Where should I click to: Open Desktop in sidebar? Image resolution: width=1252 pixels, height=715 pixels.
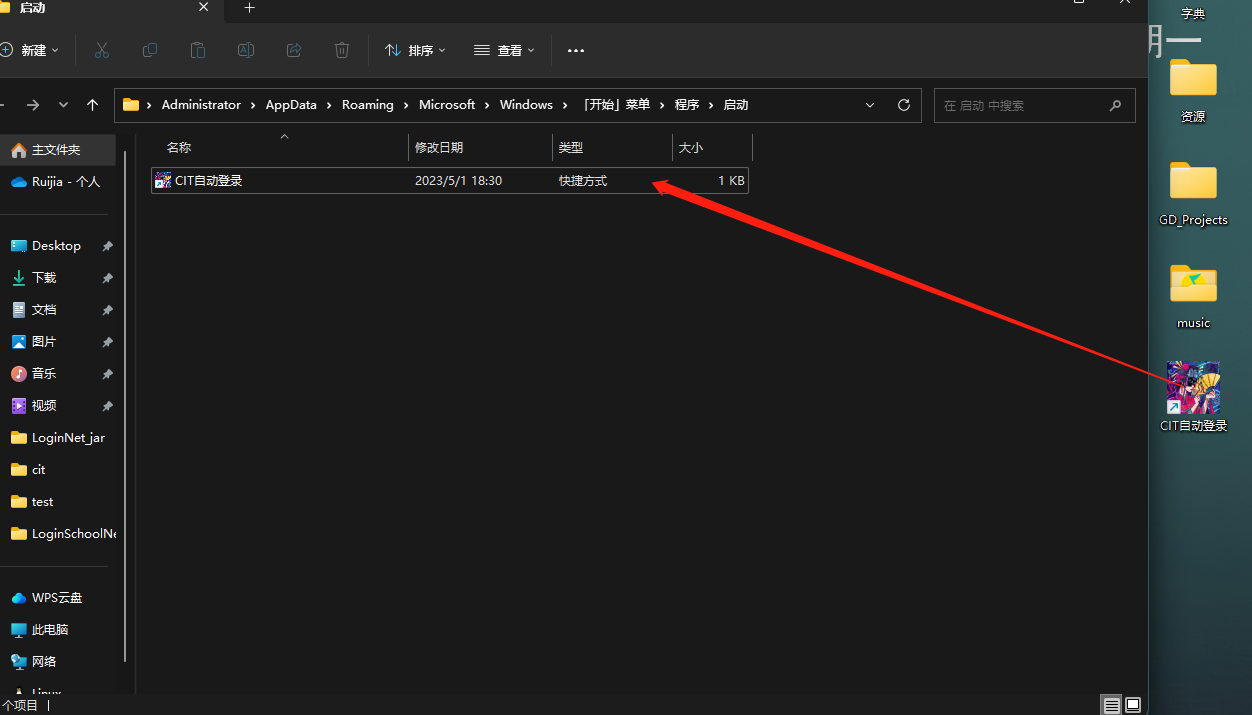[58, 246]
